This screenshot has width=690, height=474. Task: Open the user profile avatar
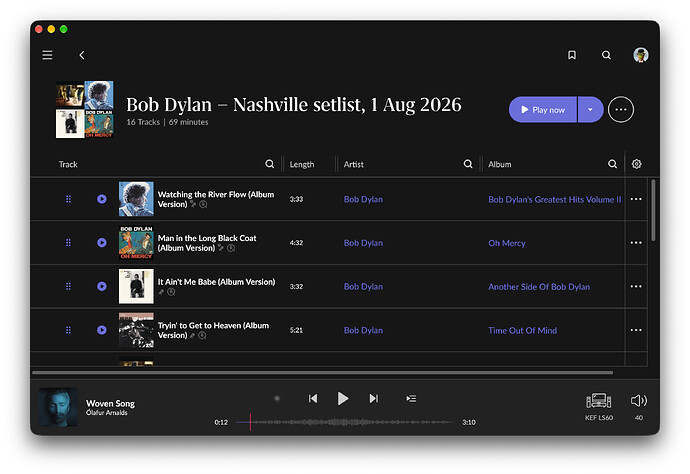[x=640, y=55]
